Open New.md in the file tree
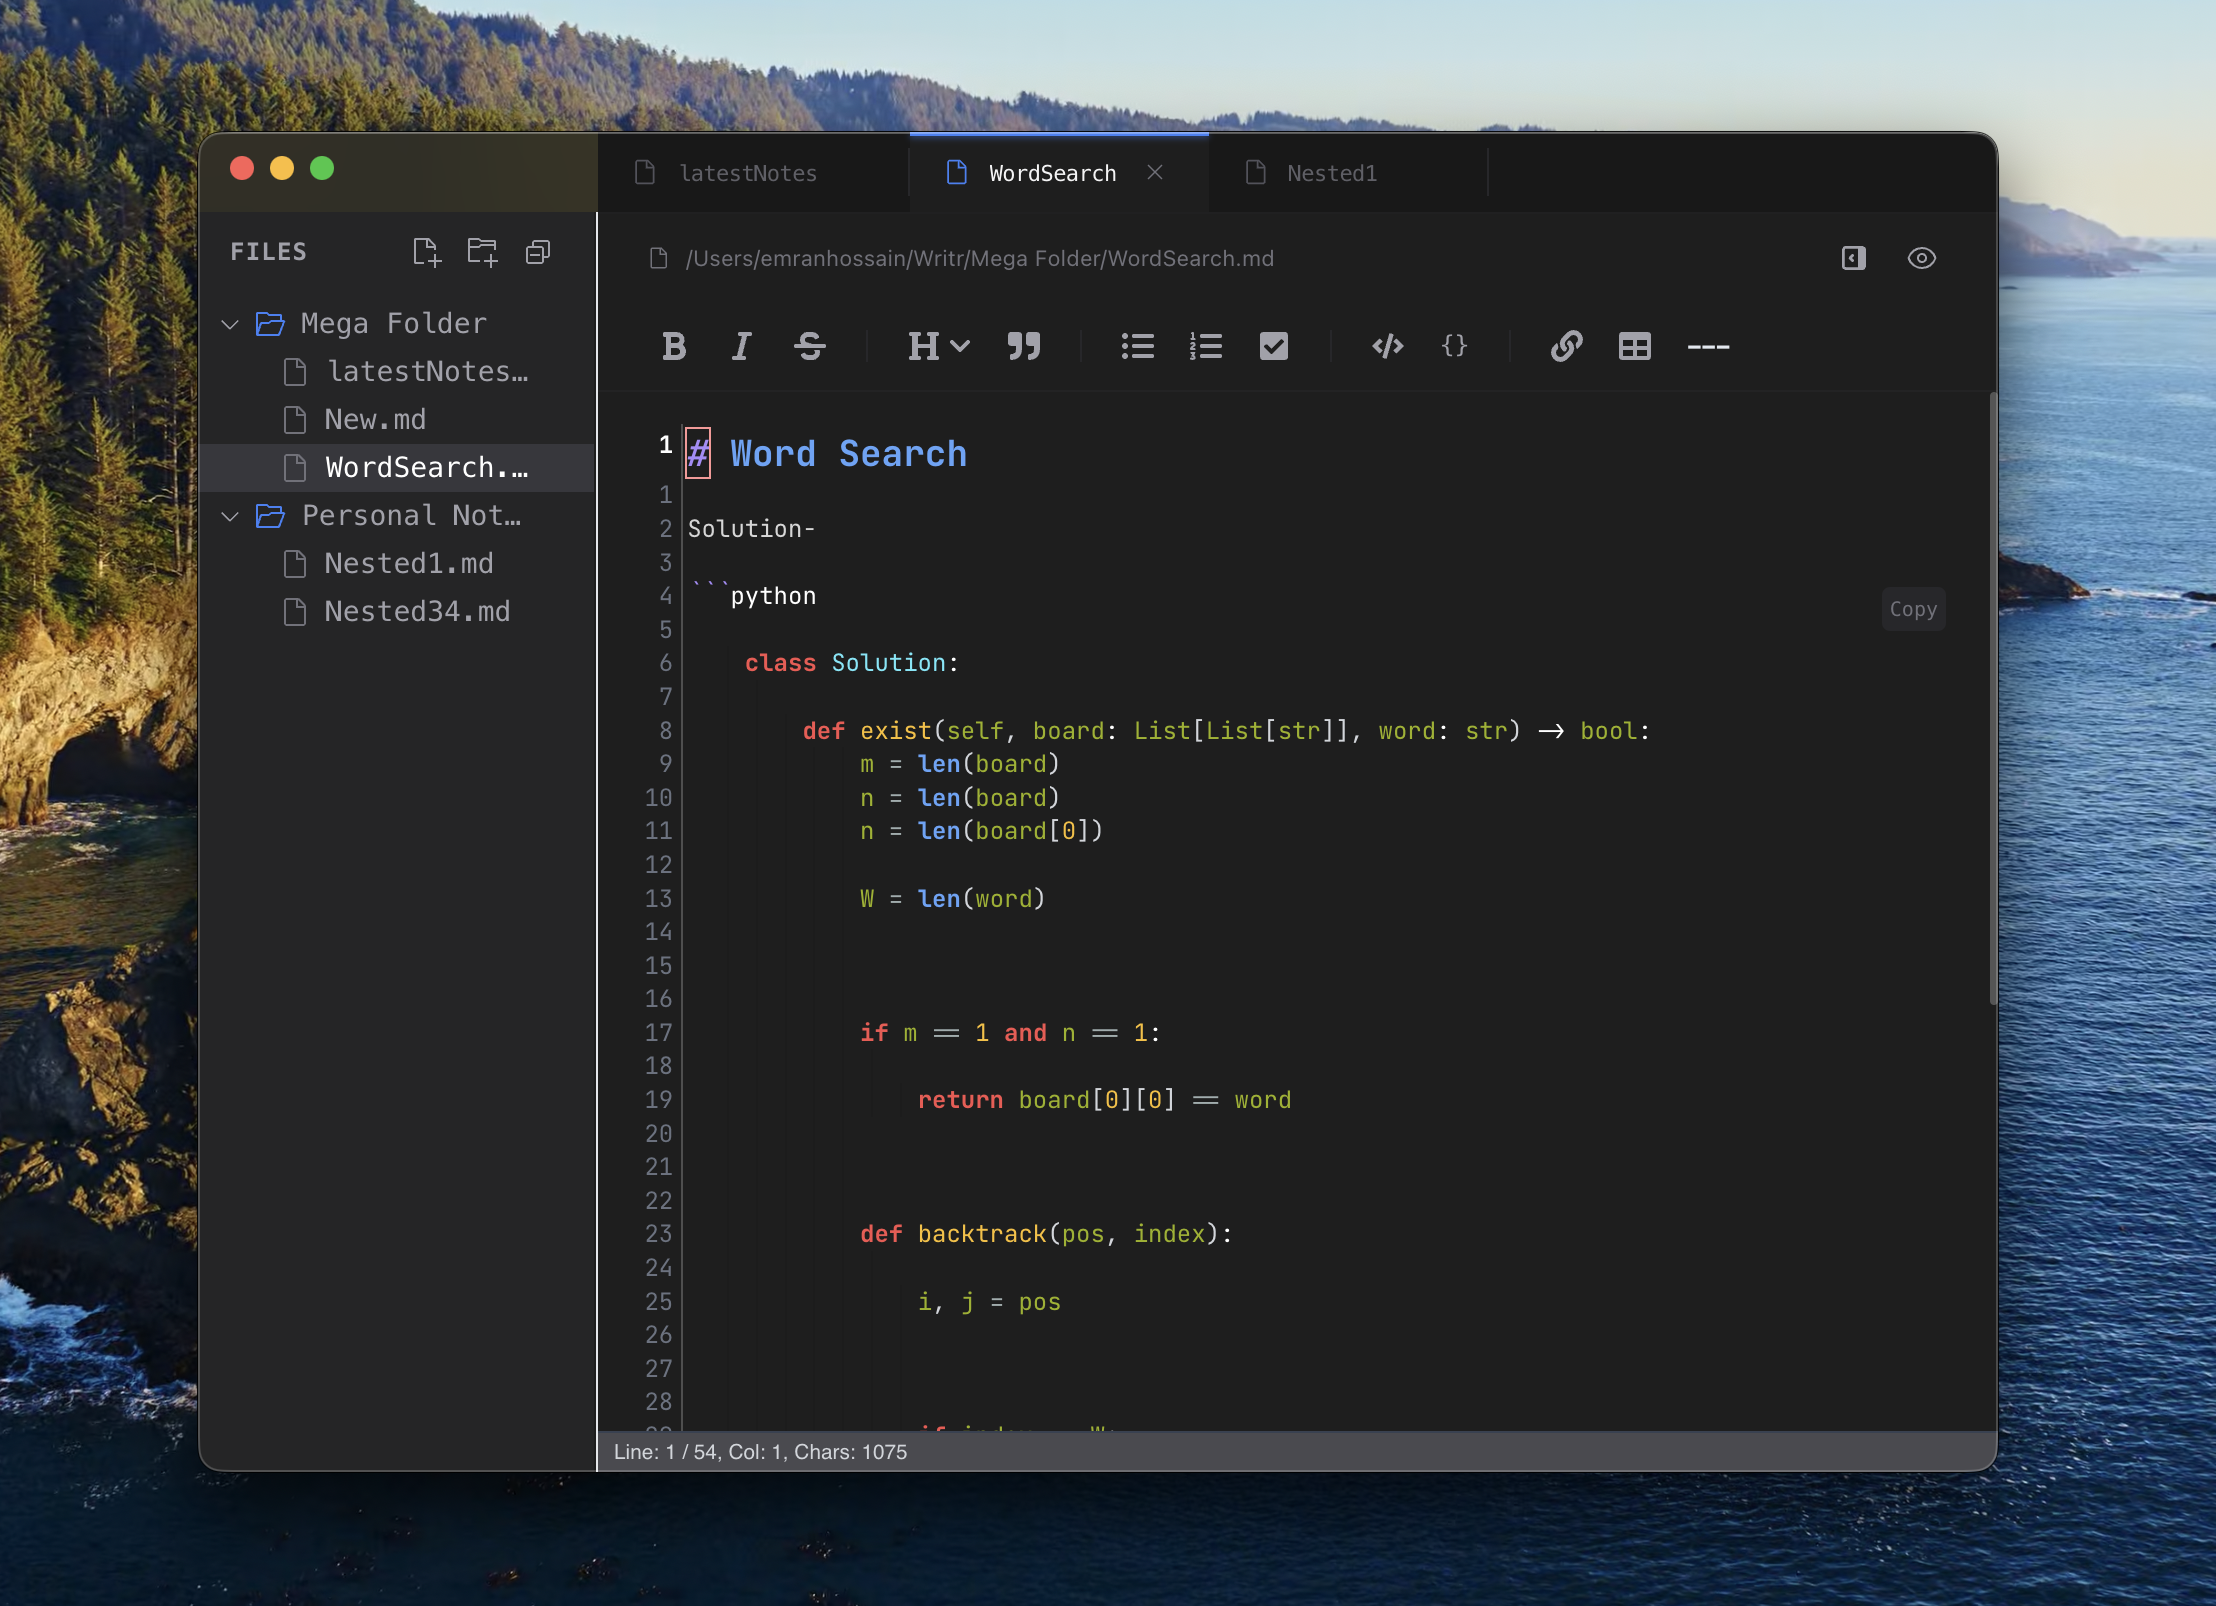 [x=398, y=420]
